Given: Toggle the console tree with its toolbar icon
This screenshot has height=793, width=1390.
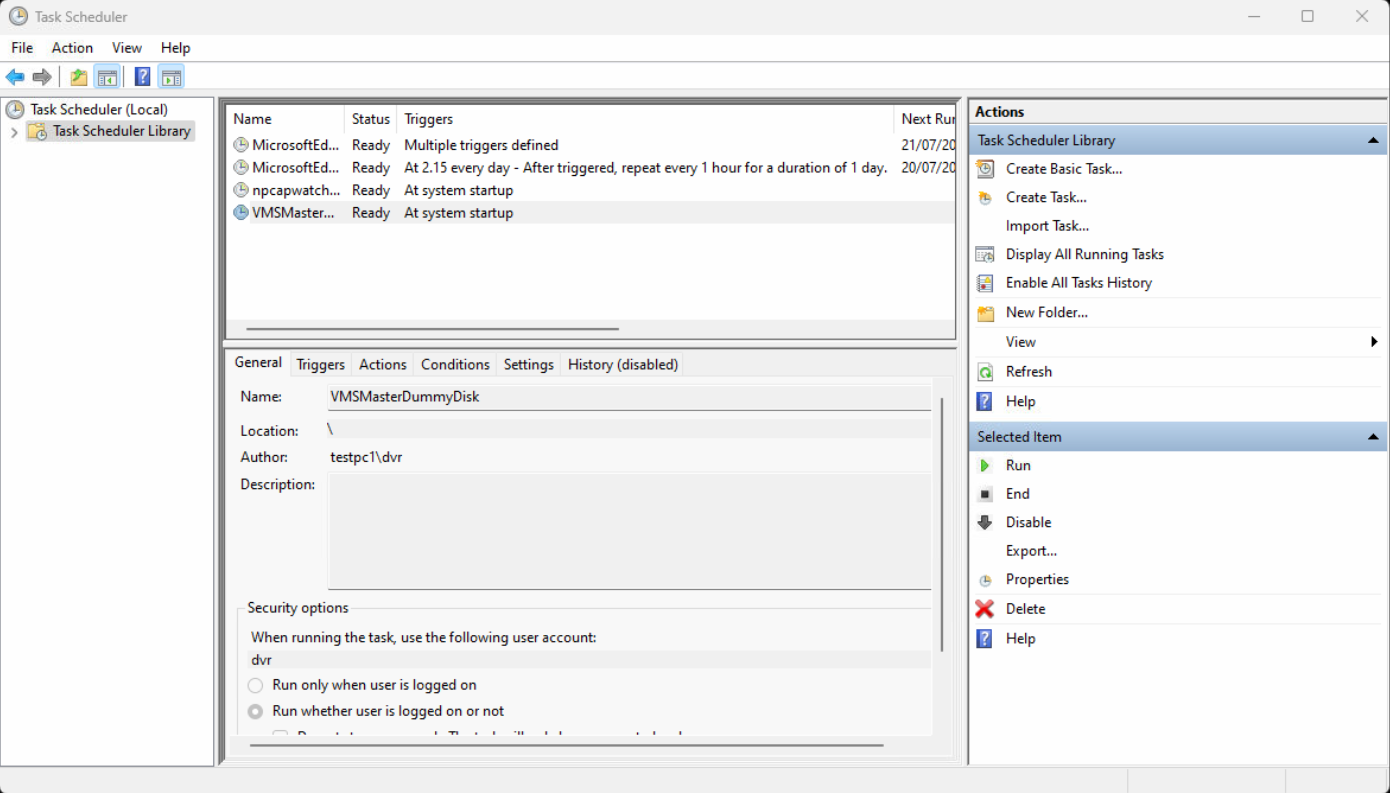Looking at the screenshot, I should (107, 76).
